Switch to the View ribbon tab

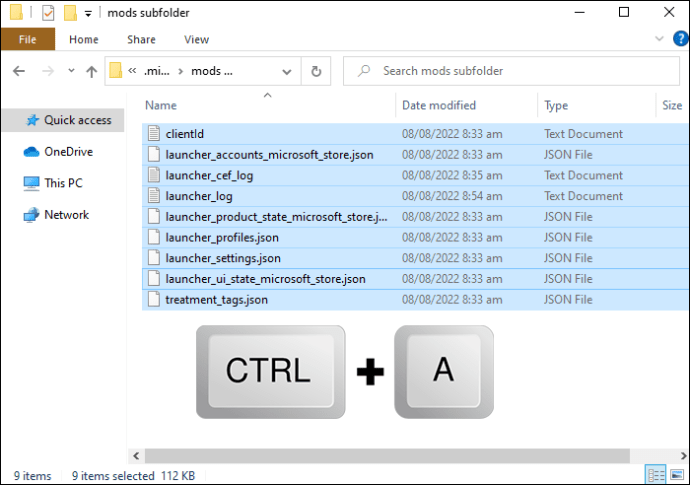(x=196, y=39)
